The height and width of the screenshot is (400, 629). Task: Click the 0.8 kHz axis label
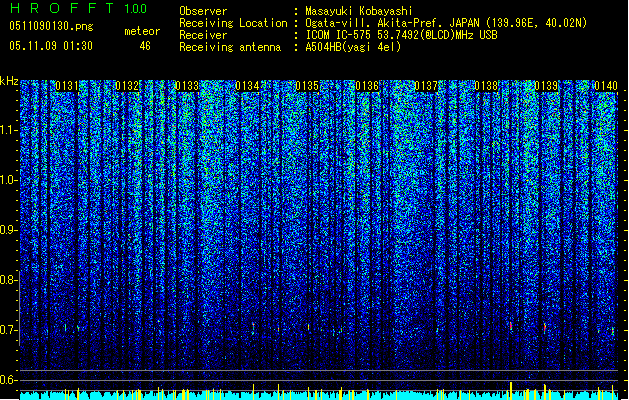pyautogui.click(x=8, y=280)
